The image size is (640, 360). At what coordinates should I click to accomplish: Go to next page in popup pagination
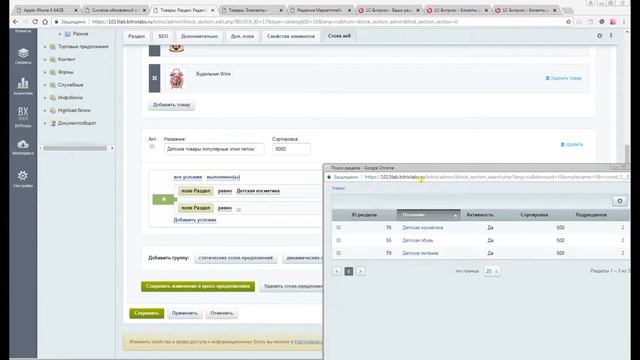click(360, 271)
